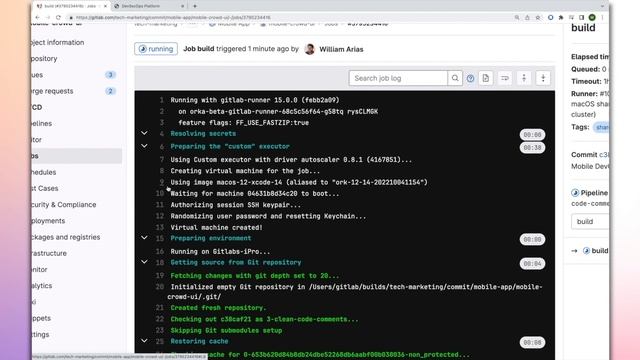Click the '00:38' duration badge
This screenshot has width=640, height=360.
coord(532,148)
